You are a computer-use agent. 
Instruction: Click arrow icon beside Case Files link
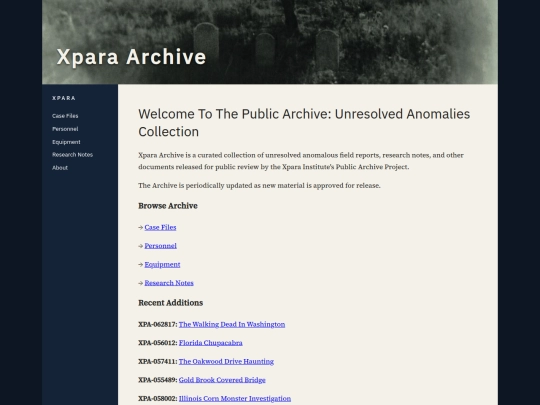[141, 227]
